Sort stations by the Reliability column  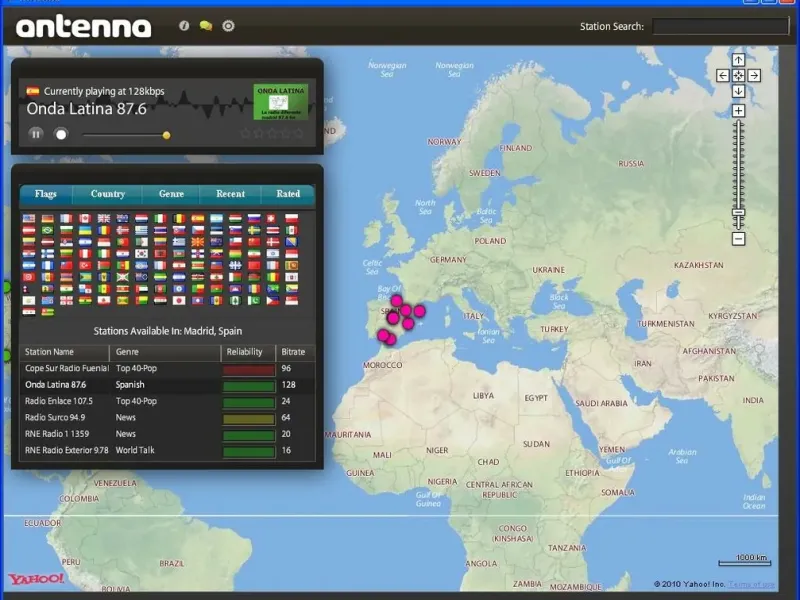(248, 352)
